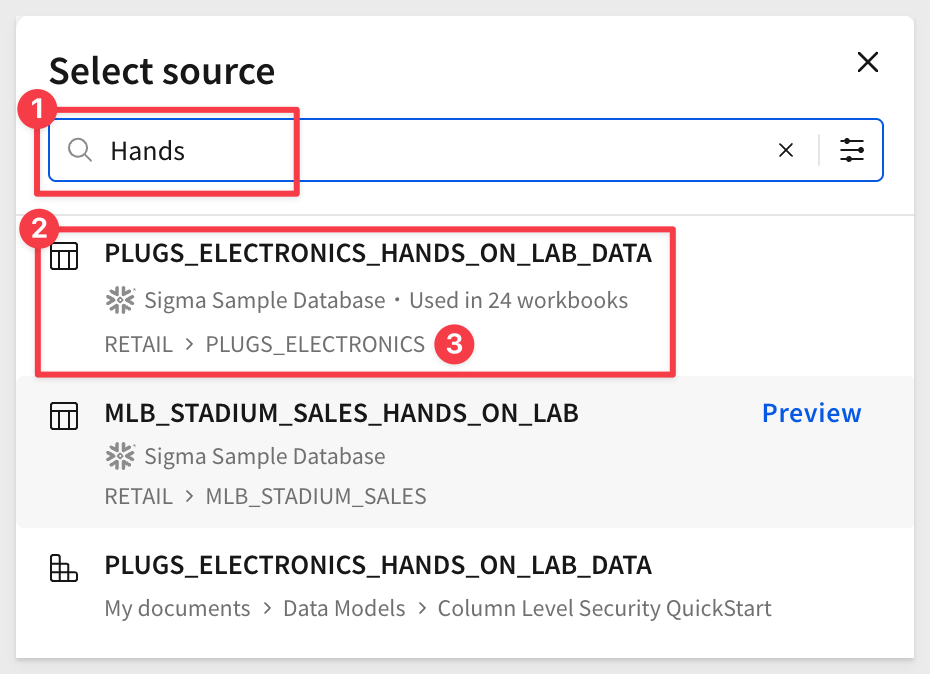Click My documents breadcrumb segment

[177, 609]
